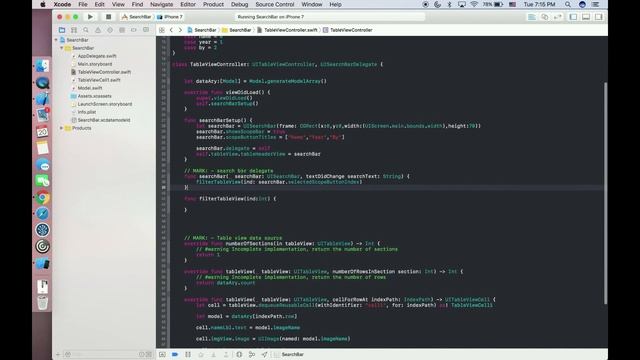Select Info.plist in navigator
640x360 pixels.
coord(87,112)
